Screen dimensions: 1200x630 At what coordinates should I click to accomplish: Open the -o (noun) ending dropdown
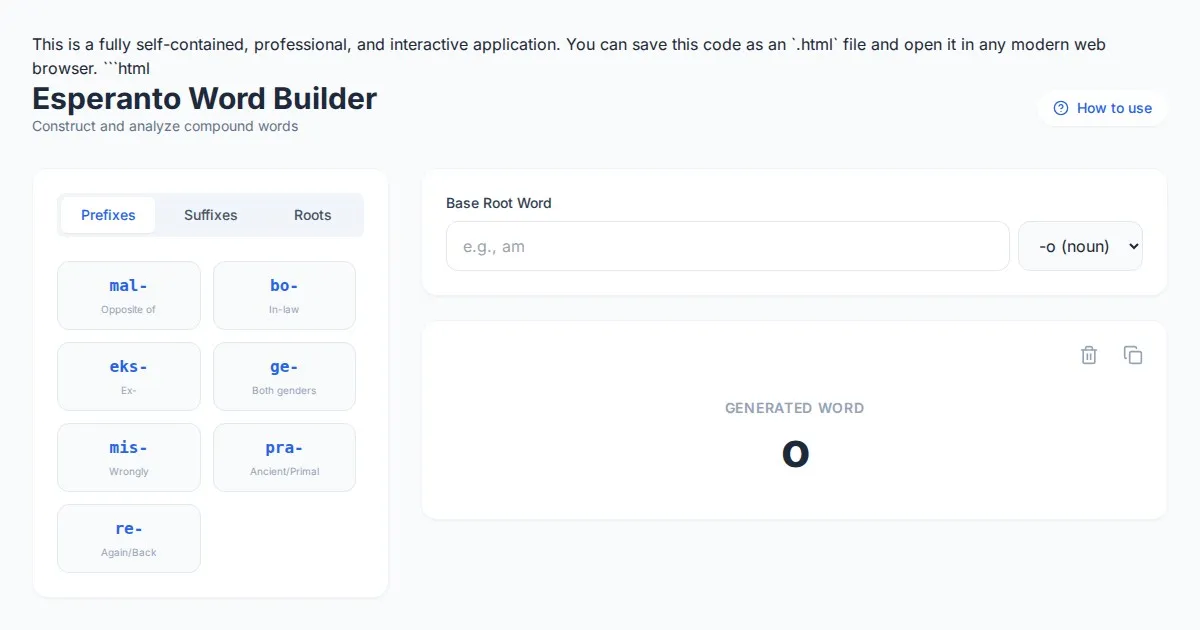click(x=1080, y=246)
